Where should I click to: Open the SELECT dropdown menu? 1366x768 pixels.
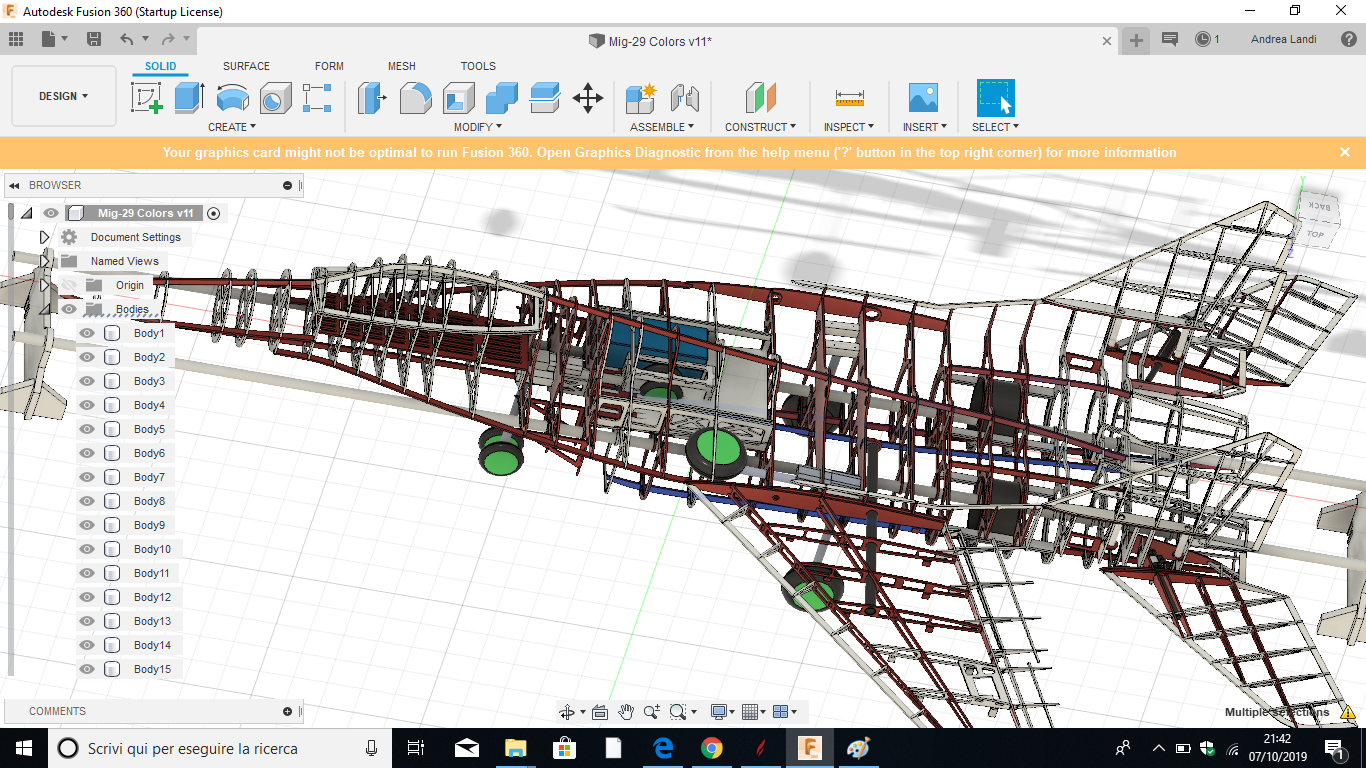coord(995,127)
